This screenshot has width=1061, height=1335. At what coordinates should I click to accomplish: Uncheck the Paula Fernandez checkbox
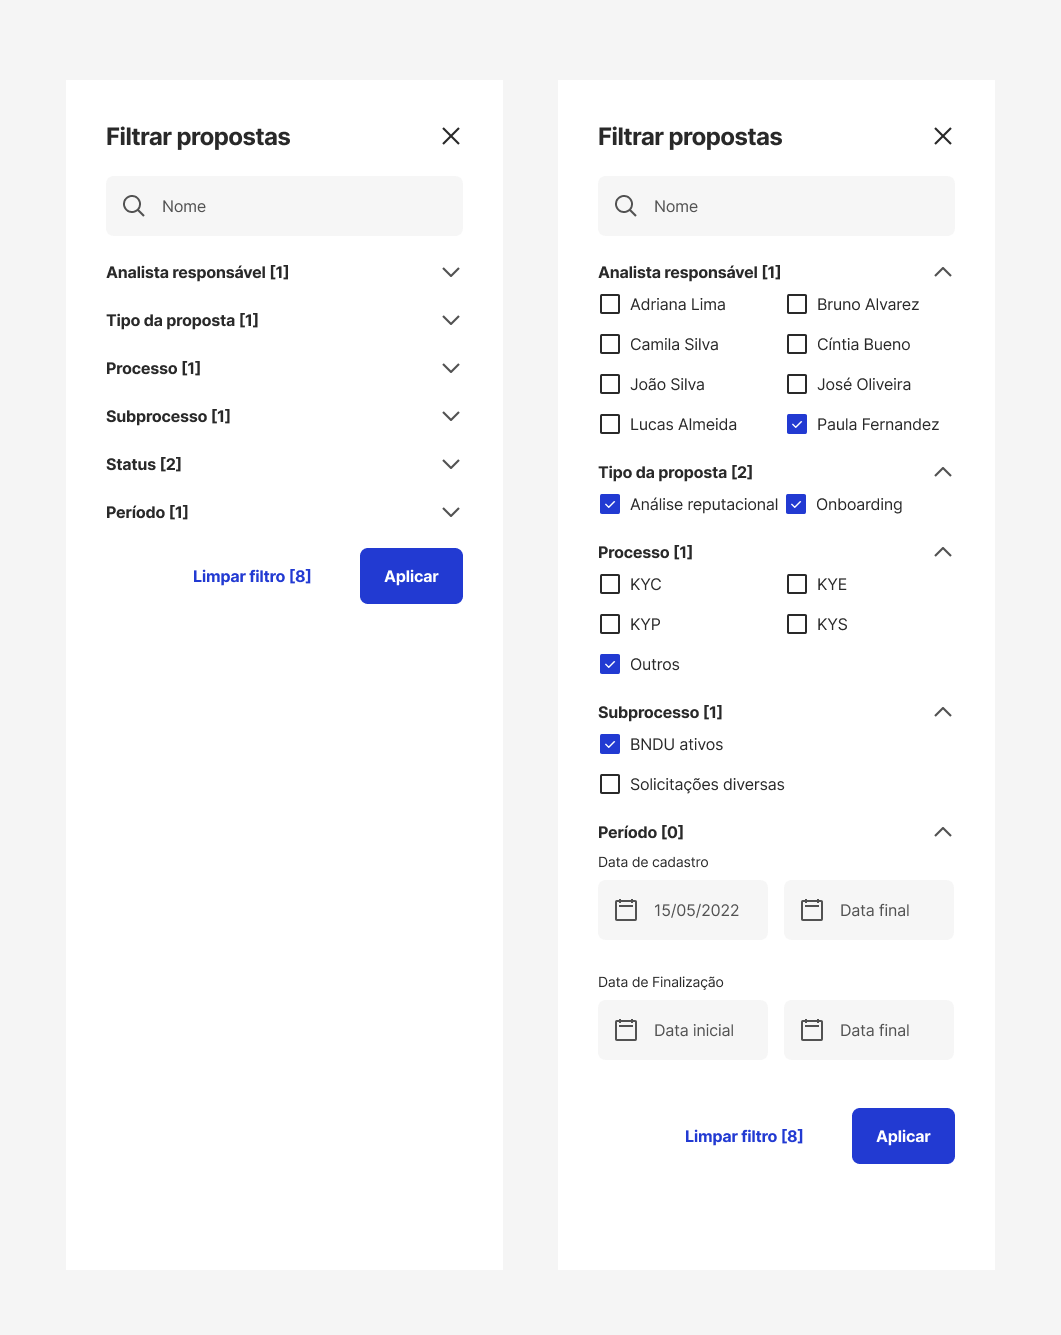[797, 424]
